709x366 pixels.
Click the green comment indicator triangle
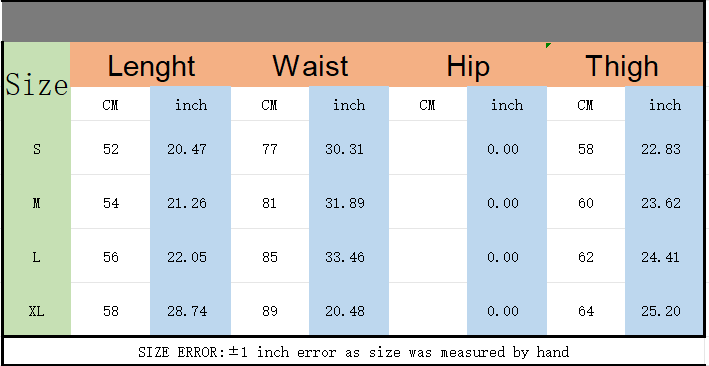click(548, 45)
